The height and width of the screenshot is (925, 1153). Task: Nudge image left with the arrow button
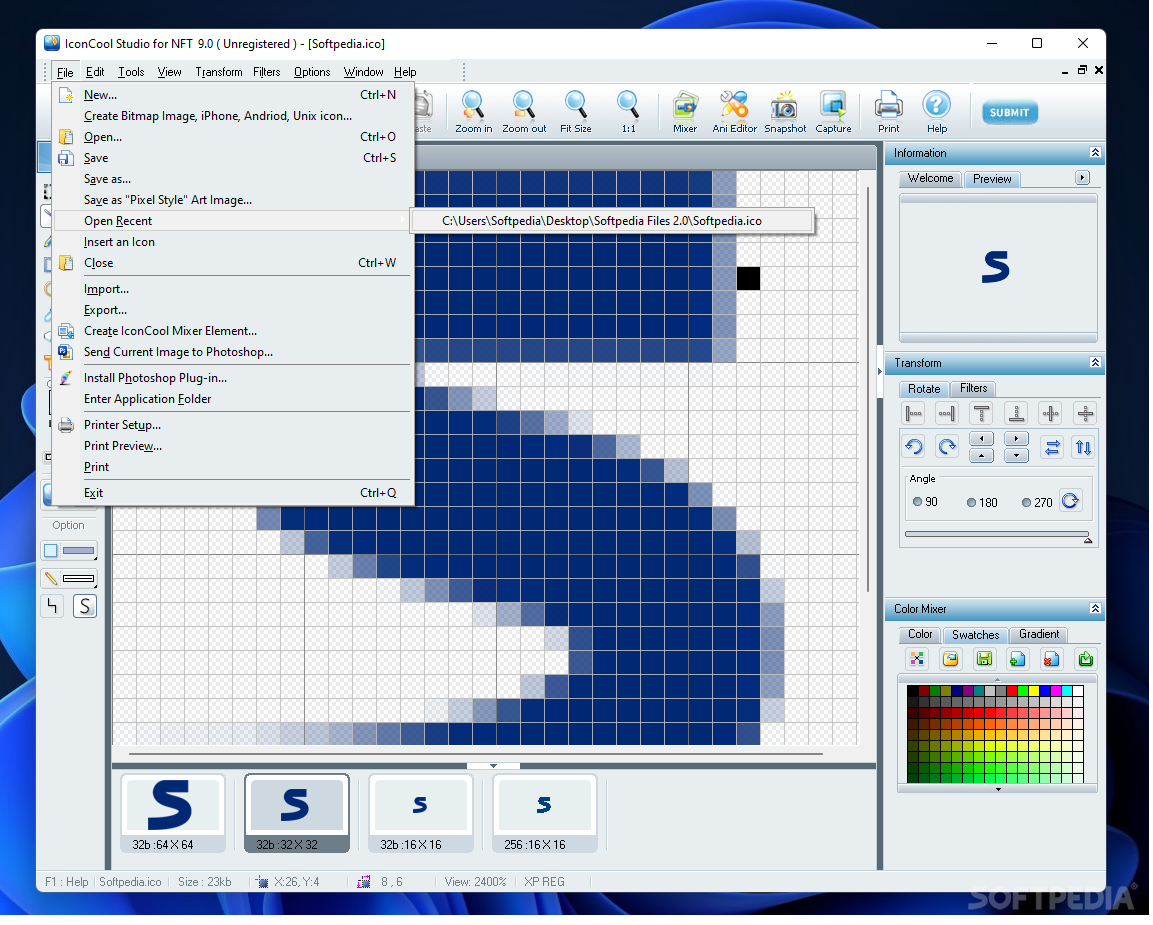point(983,440)
